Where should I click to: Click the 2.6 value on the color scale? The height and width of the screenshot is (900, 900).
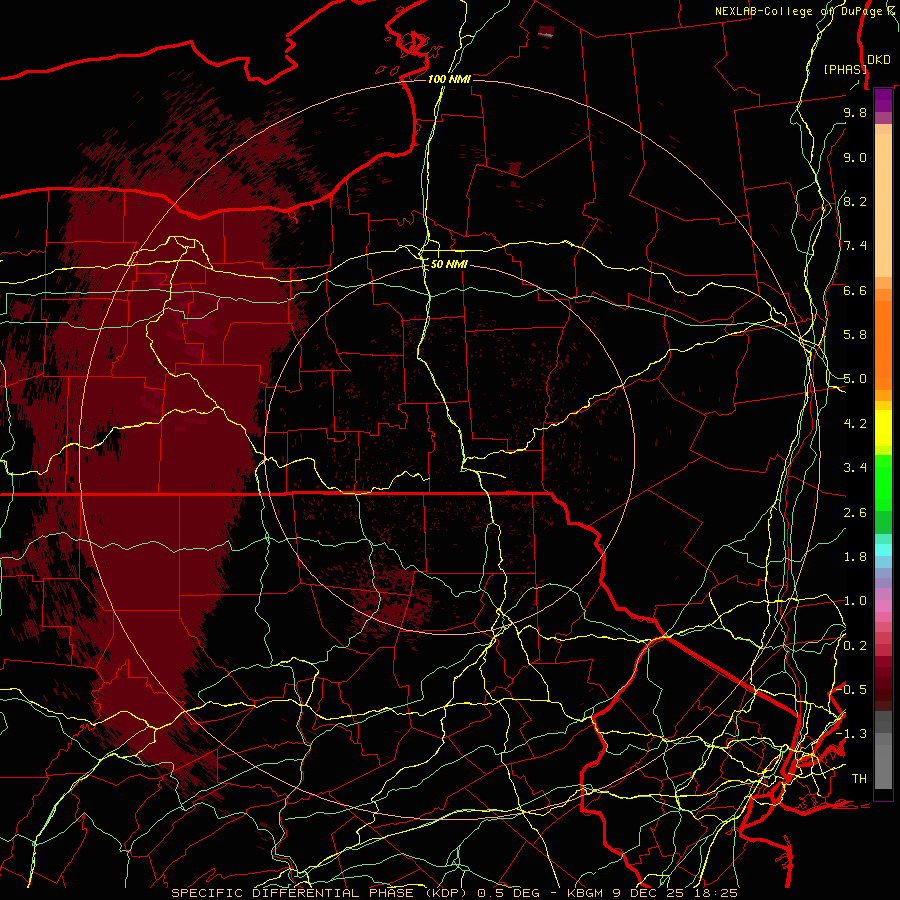coord(855,513)
